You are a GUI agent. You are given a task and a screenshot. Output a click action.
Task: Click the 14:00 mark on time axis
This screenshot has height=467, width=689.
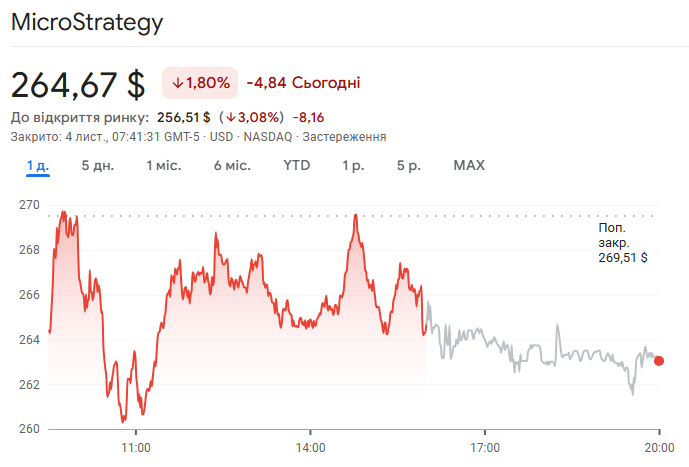point(310,447)
